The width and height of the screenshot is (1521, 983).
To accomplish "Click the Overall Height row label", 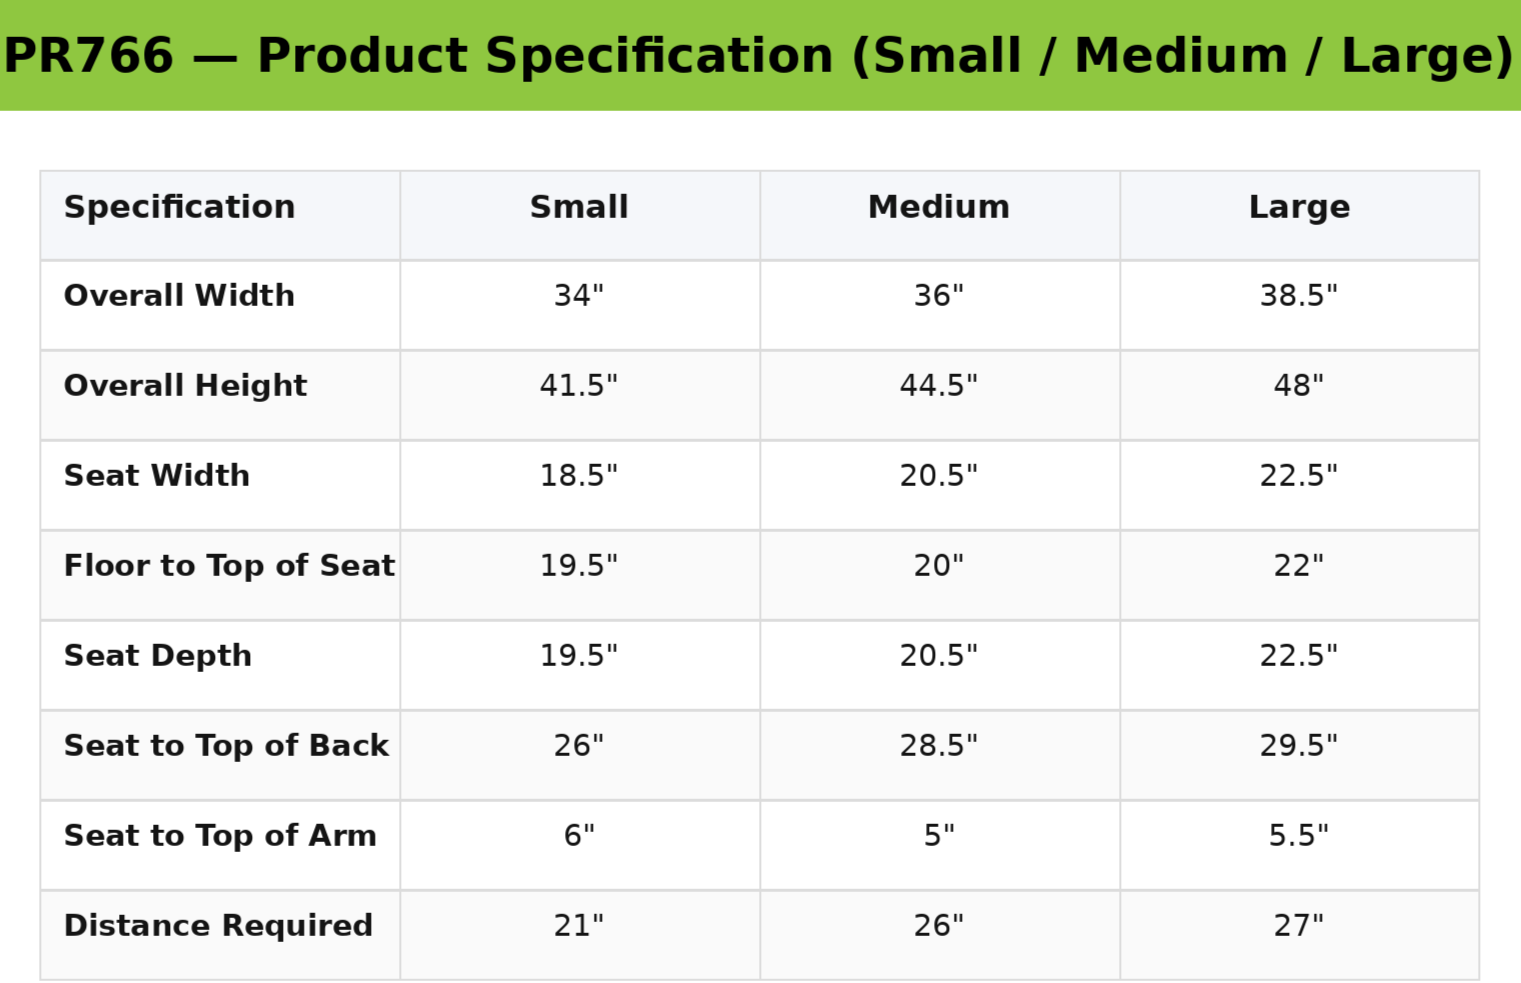I will (x=186, y=386).
